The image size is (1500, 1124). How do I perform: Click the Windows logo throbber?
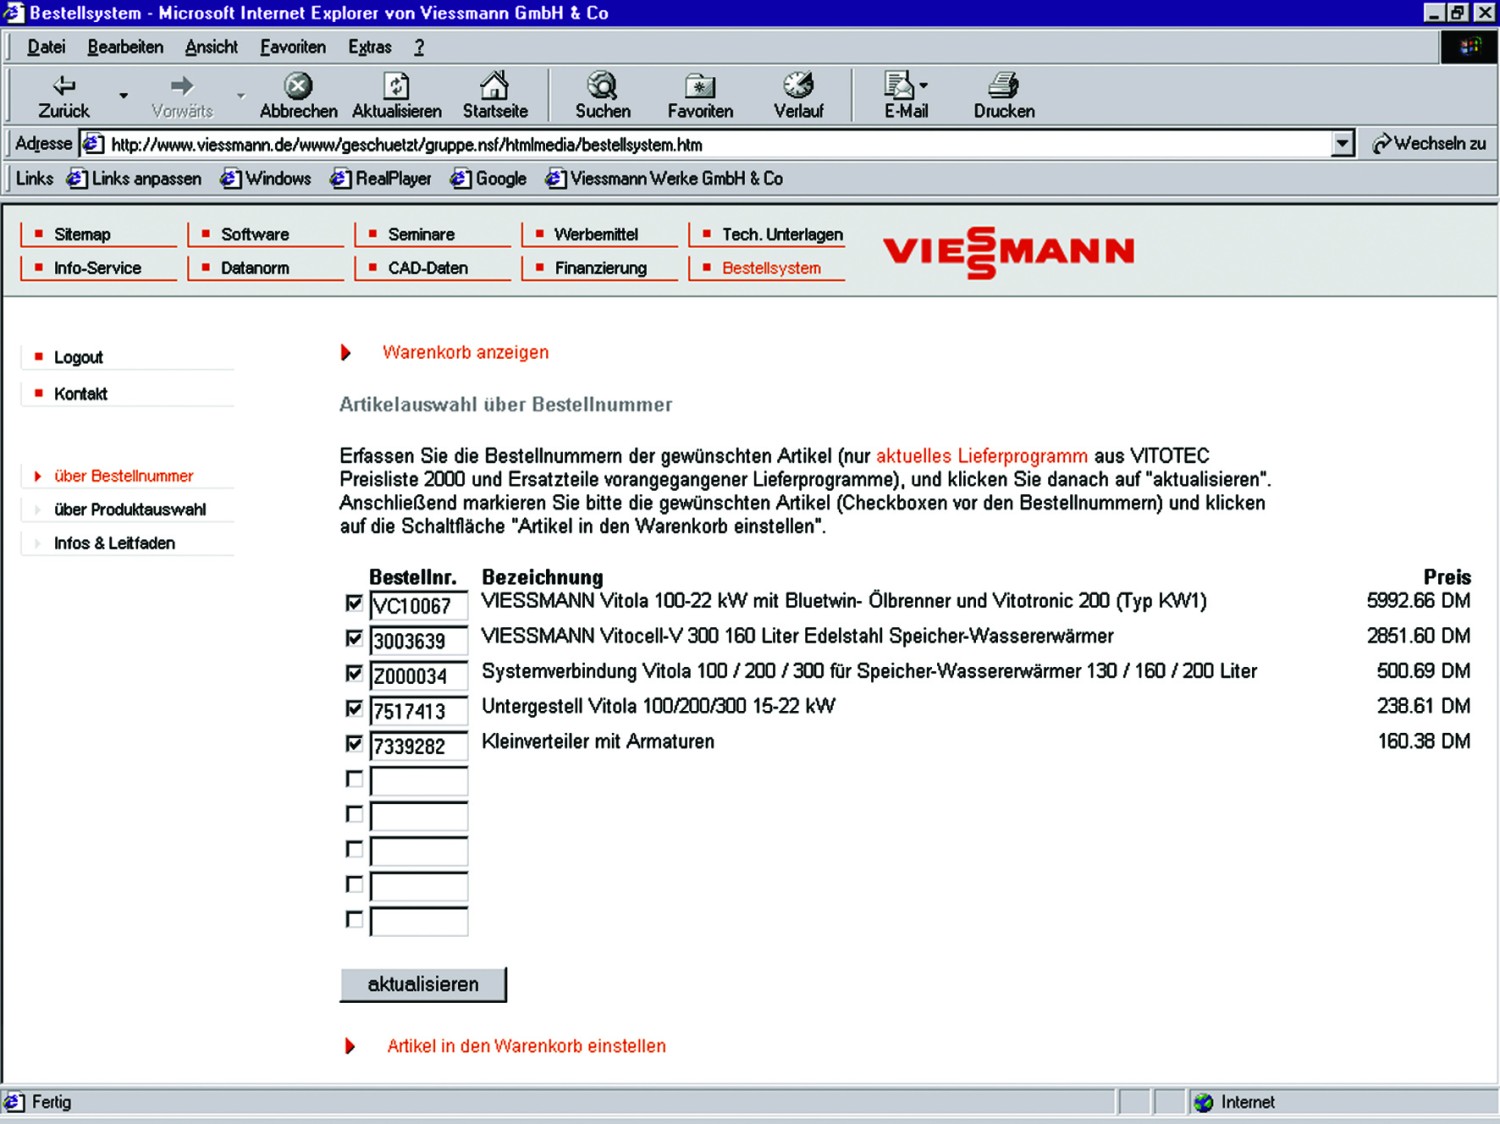click(1469, 47)
